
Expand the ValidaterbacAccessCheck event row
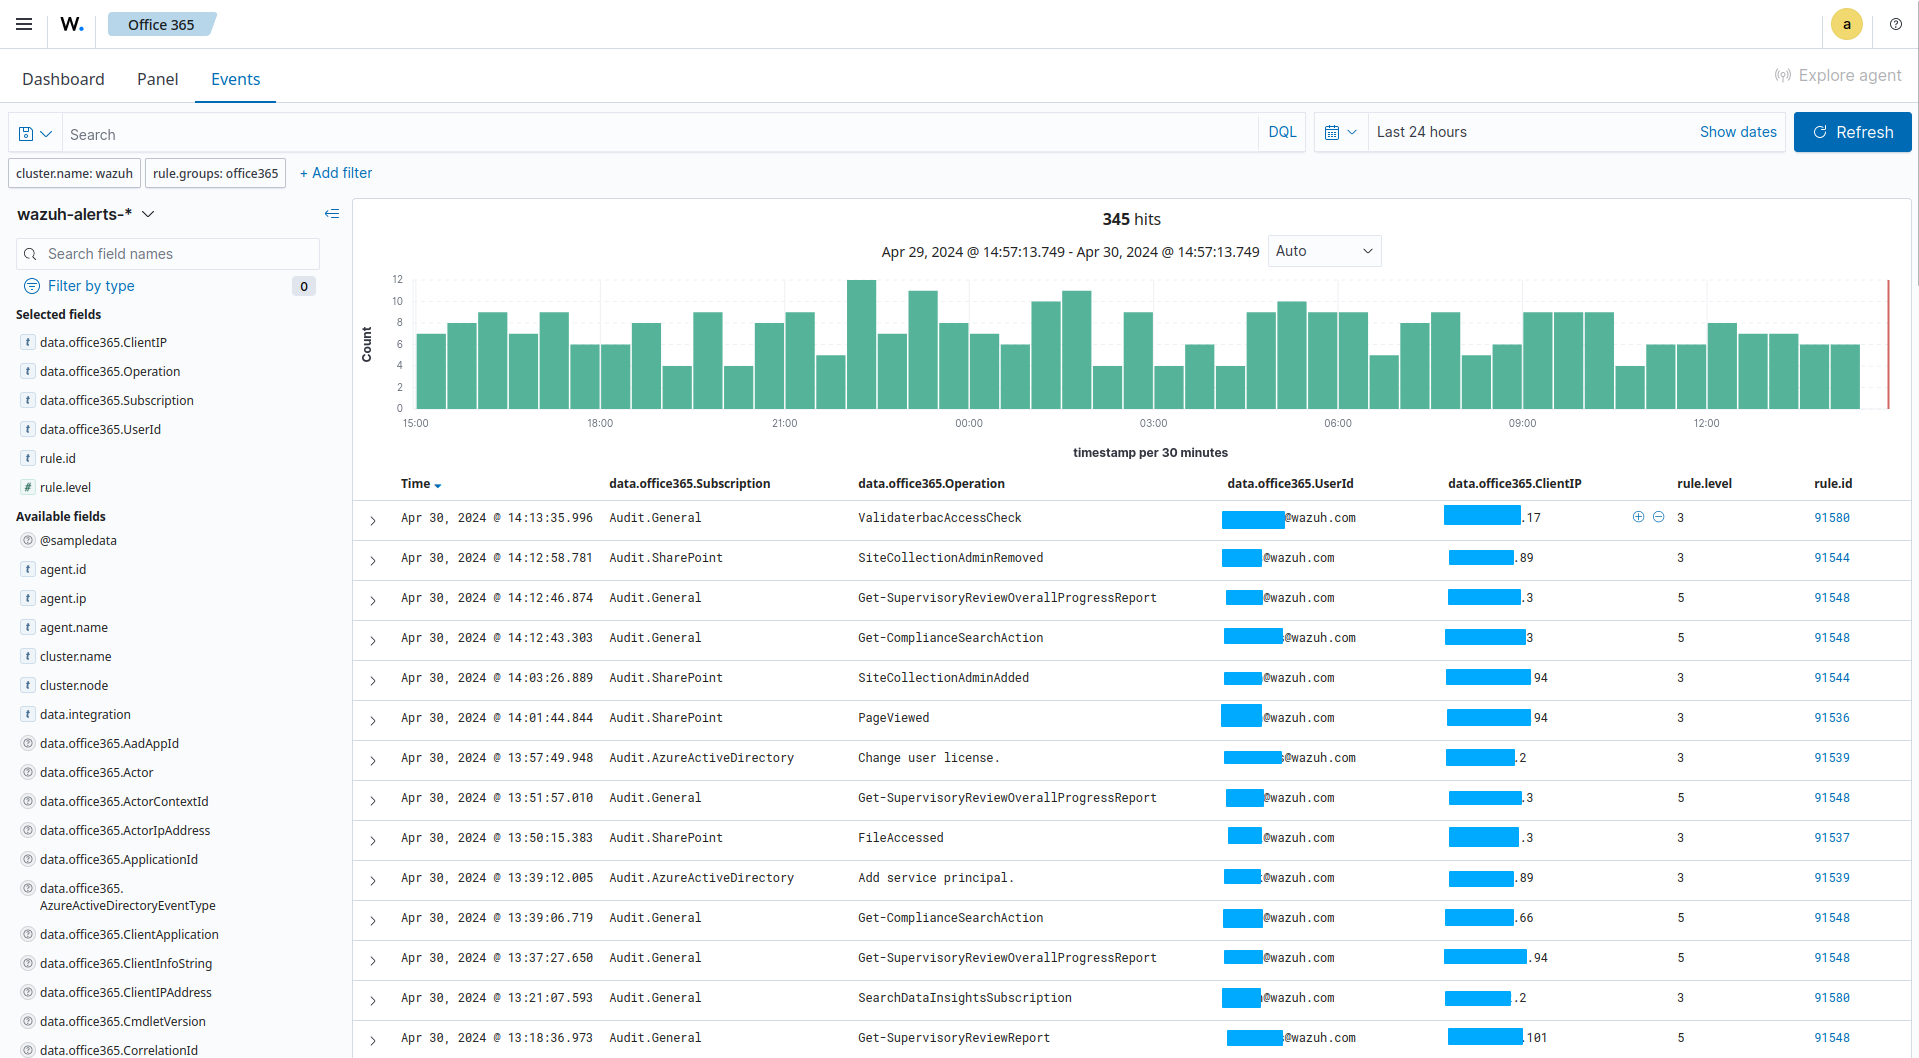coord(372,520)
